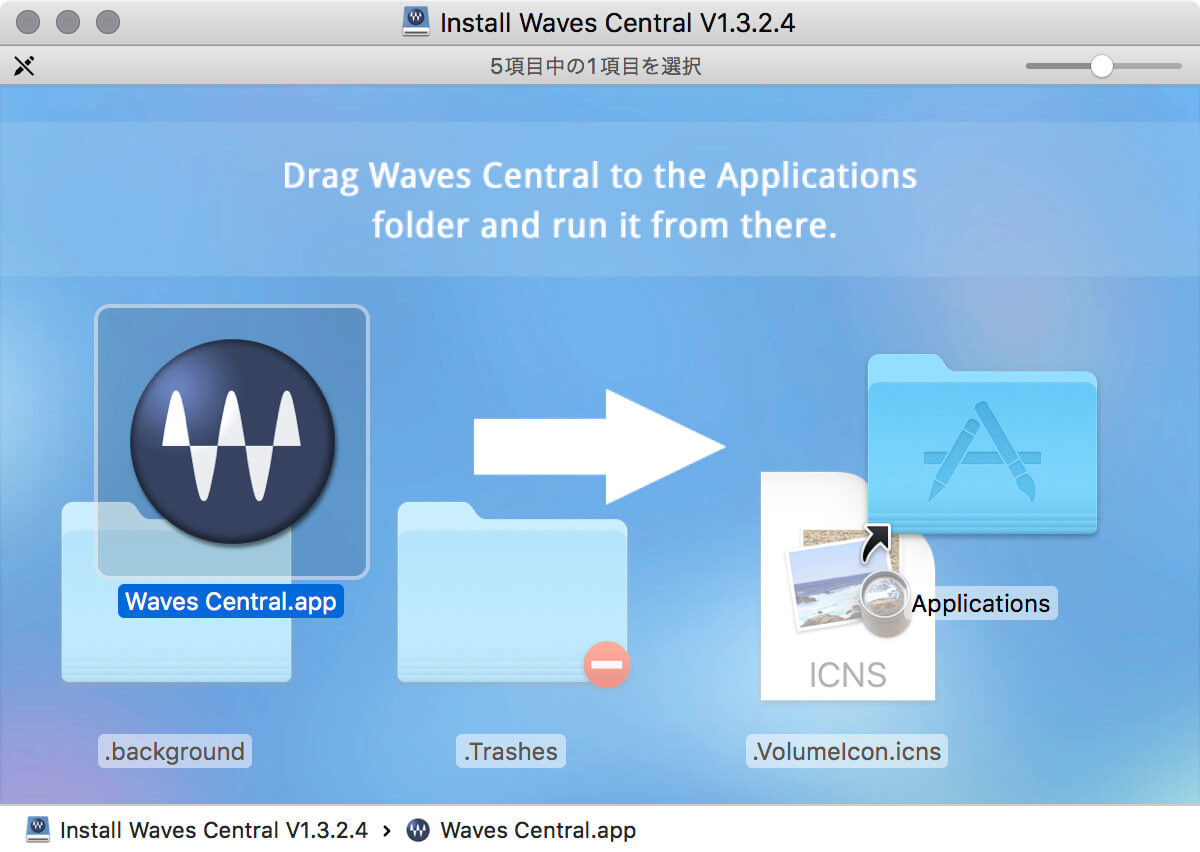This screenshot has height=852, width=1200.
Task: Click red no-access badge on .Trashes folder
Action: (607, 664)
